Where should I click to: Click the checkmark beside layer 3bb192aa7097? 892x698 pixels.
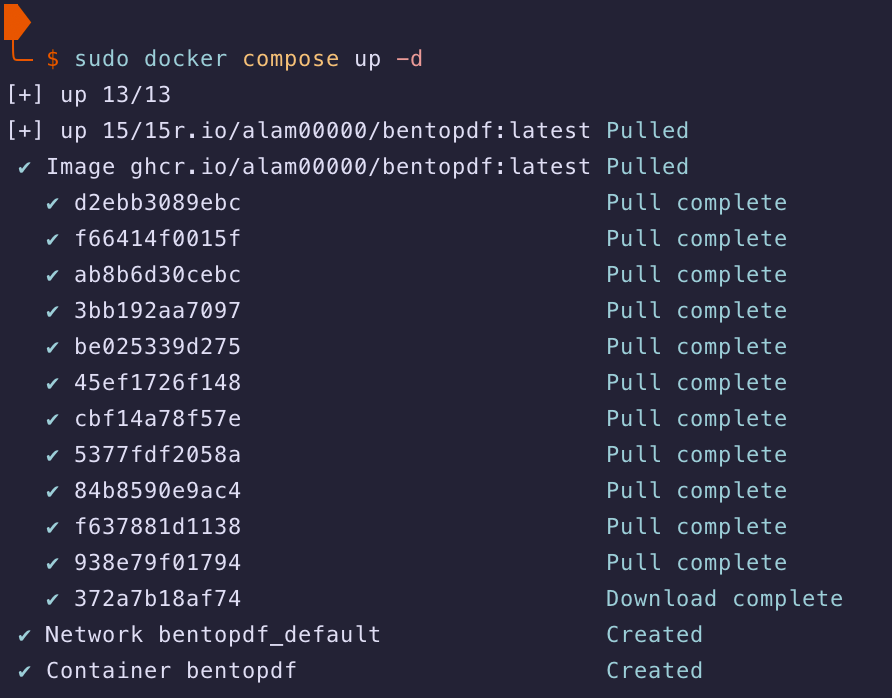coord(53,311)
